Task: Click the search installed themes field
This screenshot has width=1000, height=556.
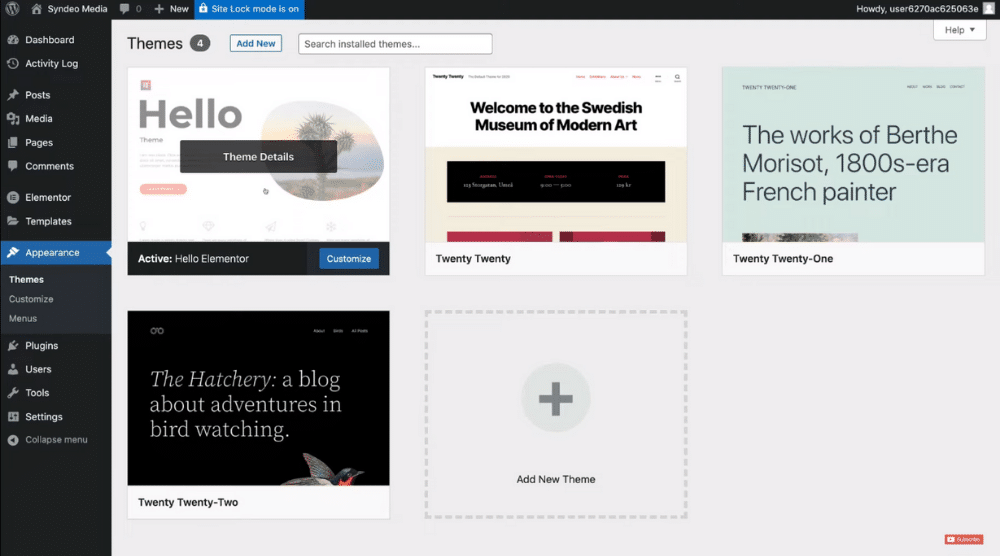Action: (395, 44)
